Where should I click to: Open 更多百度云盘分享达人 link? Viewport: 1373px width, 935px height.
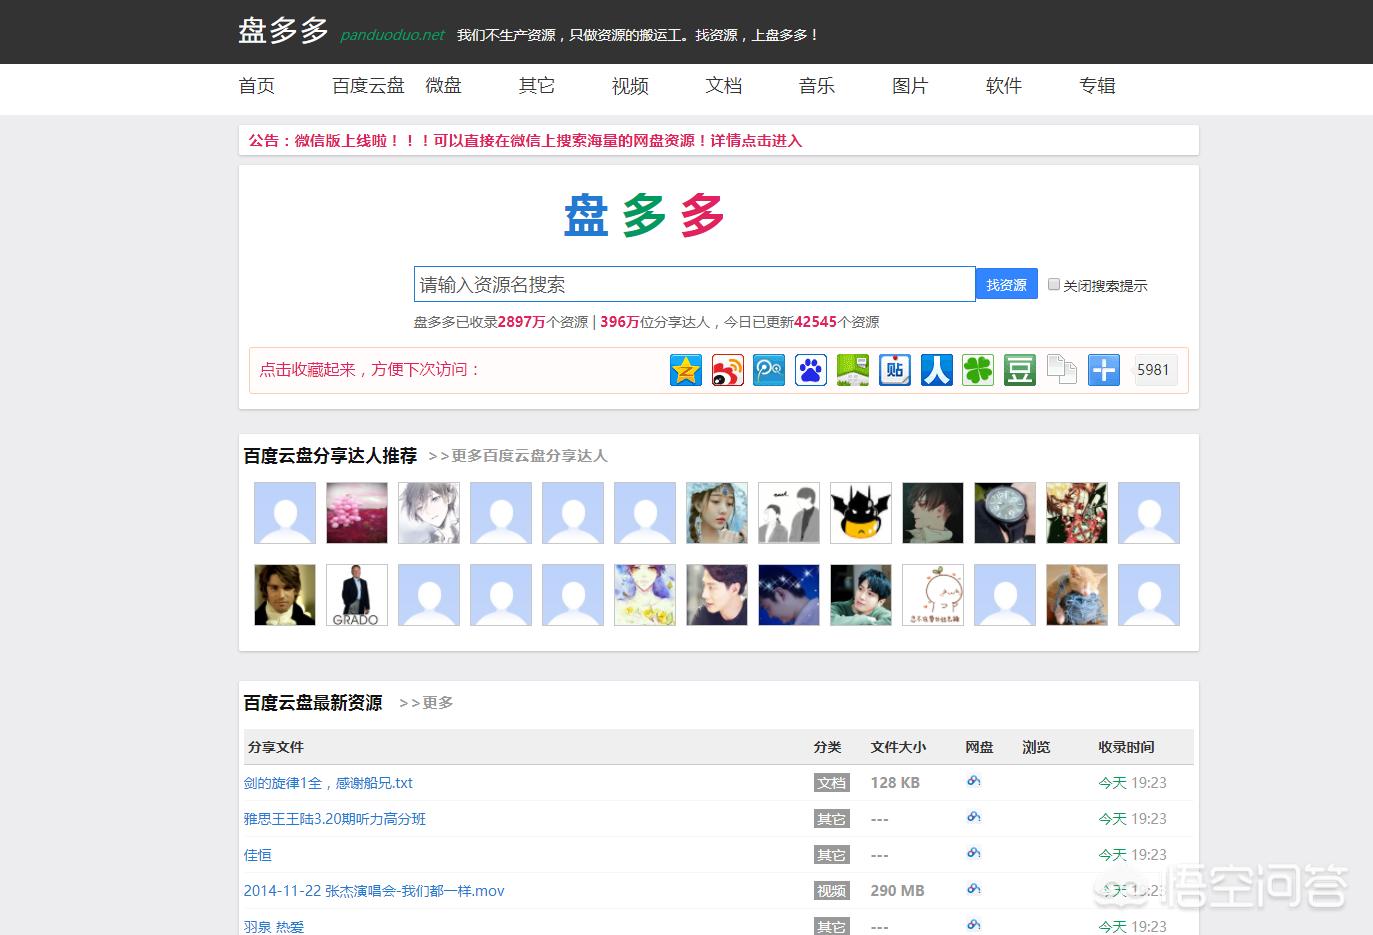point(529,456)
